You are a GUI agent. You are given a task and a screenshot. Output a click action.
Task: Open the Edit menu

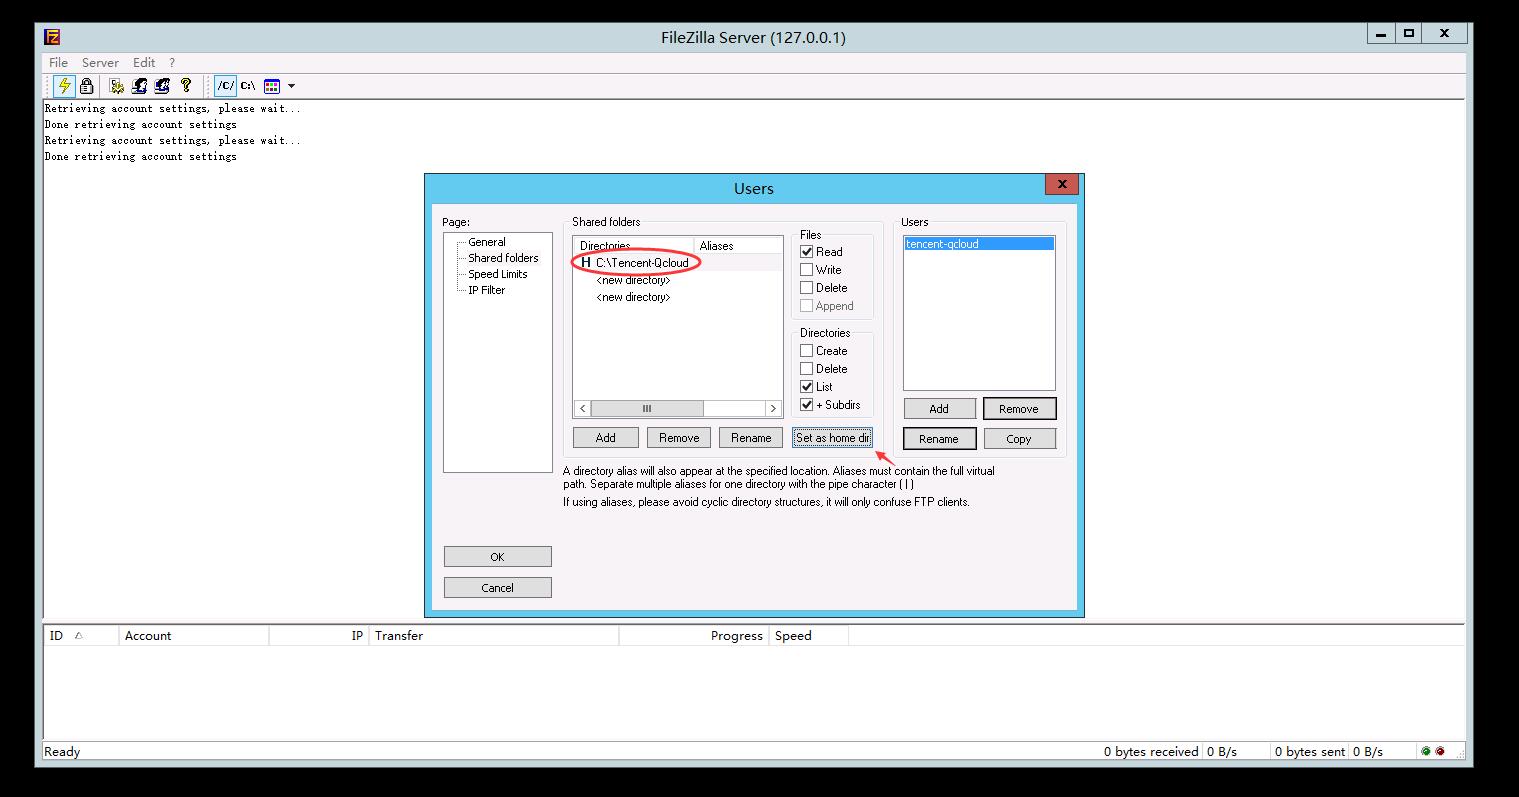144,62
